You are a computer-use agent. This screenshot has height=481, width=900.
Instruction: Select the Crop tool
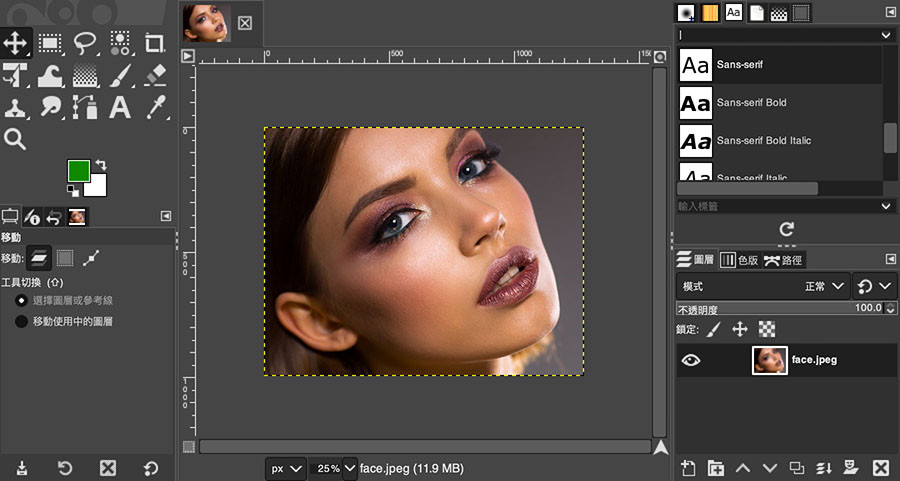[154, 43]
